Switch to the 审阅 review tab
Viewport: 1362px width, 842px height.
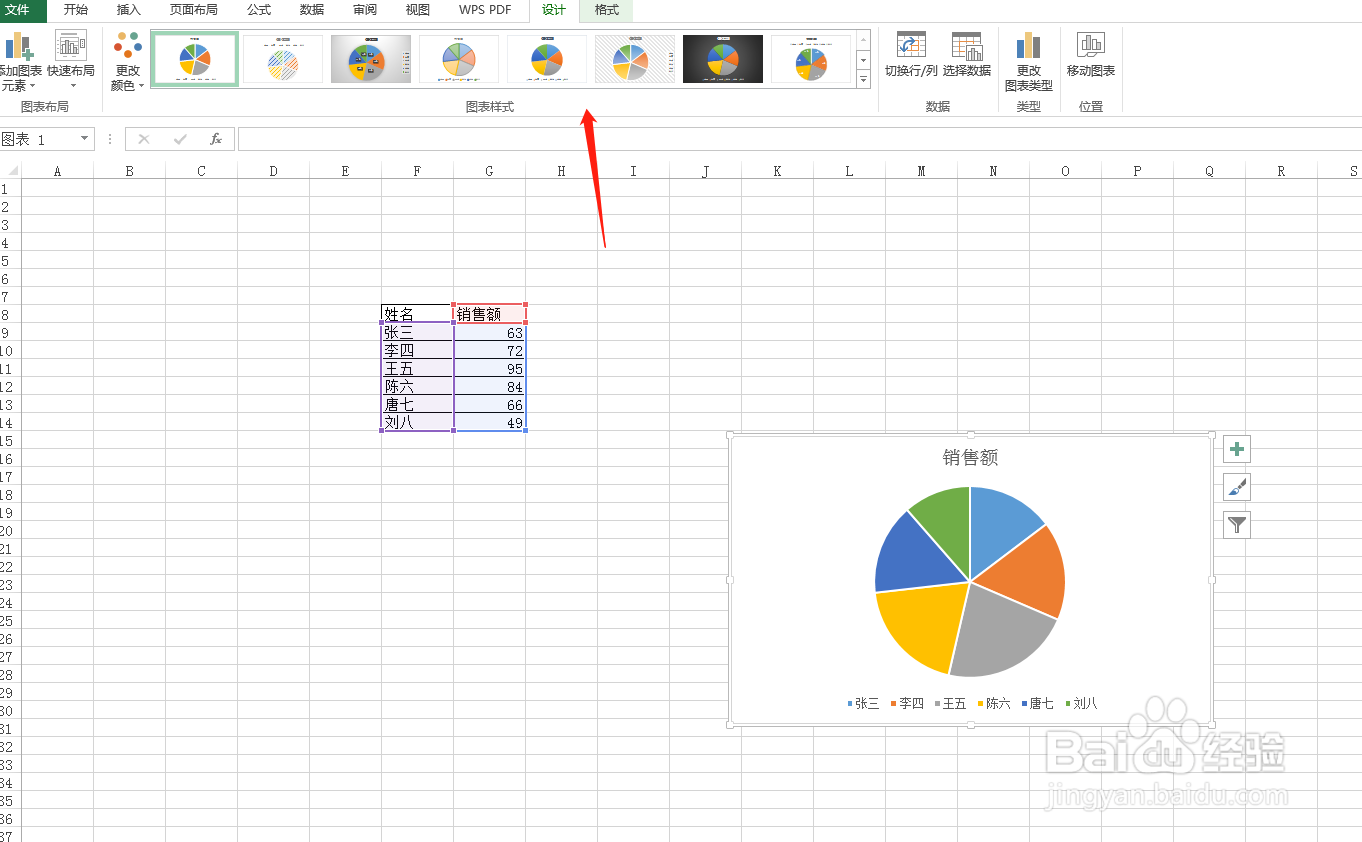pos(365,10)
